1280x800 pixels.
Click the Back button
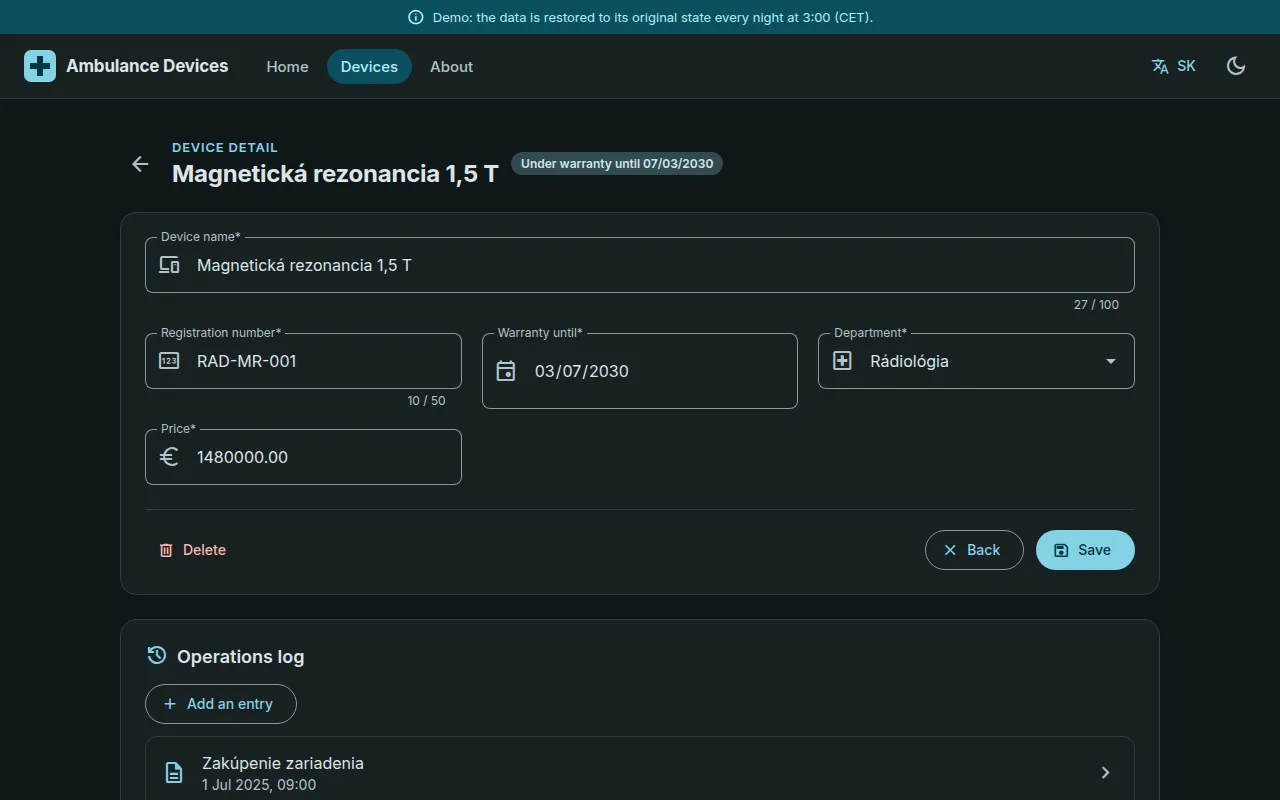click(974, 550)
